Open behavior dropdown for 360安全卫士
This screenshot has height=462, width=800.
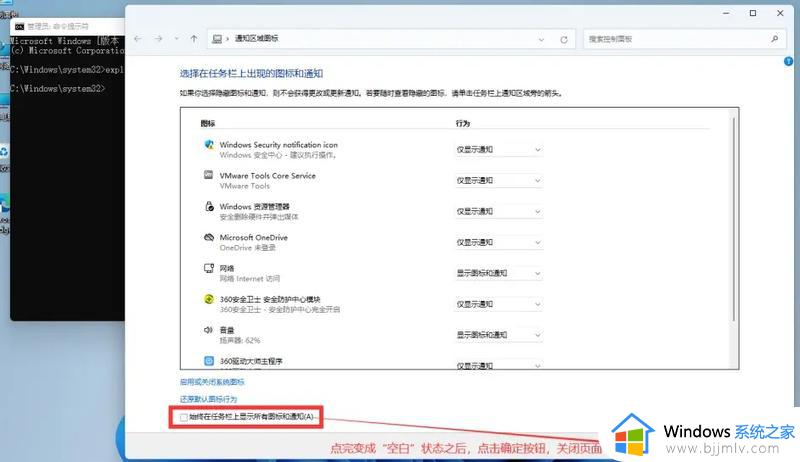[x=498, y=304]
